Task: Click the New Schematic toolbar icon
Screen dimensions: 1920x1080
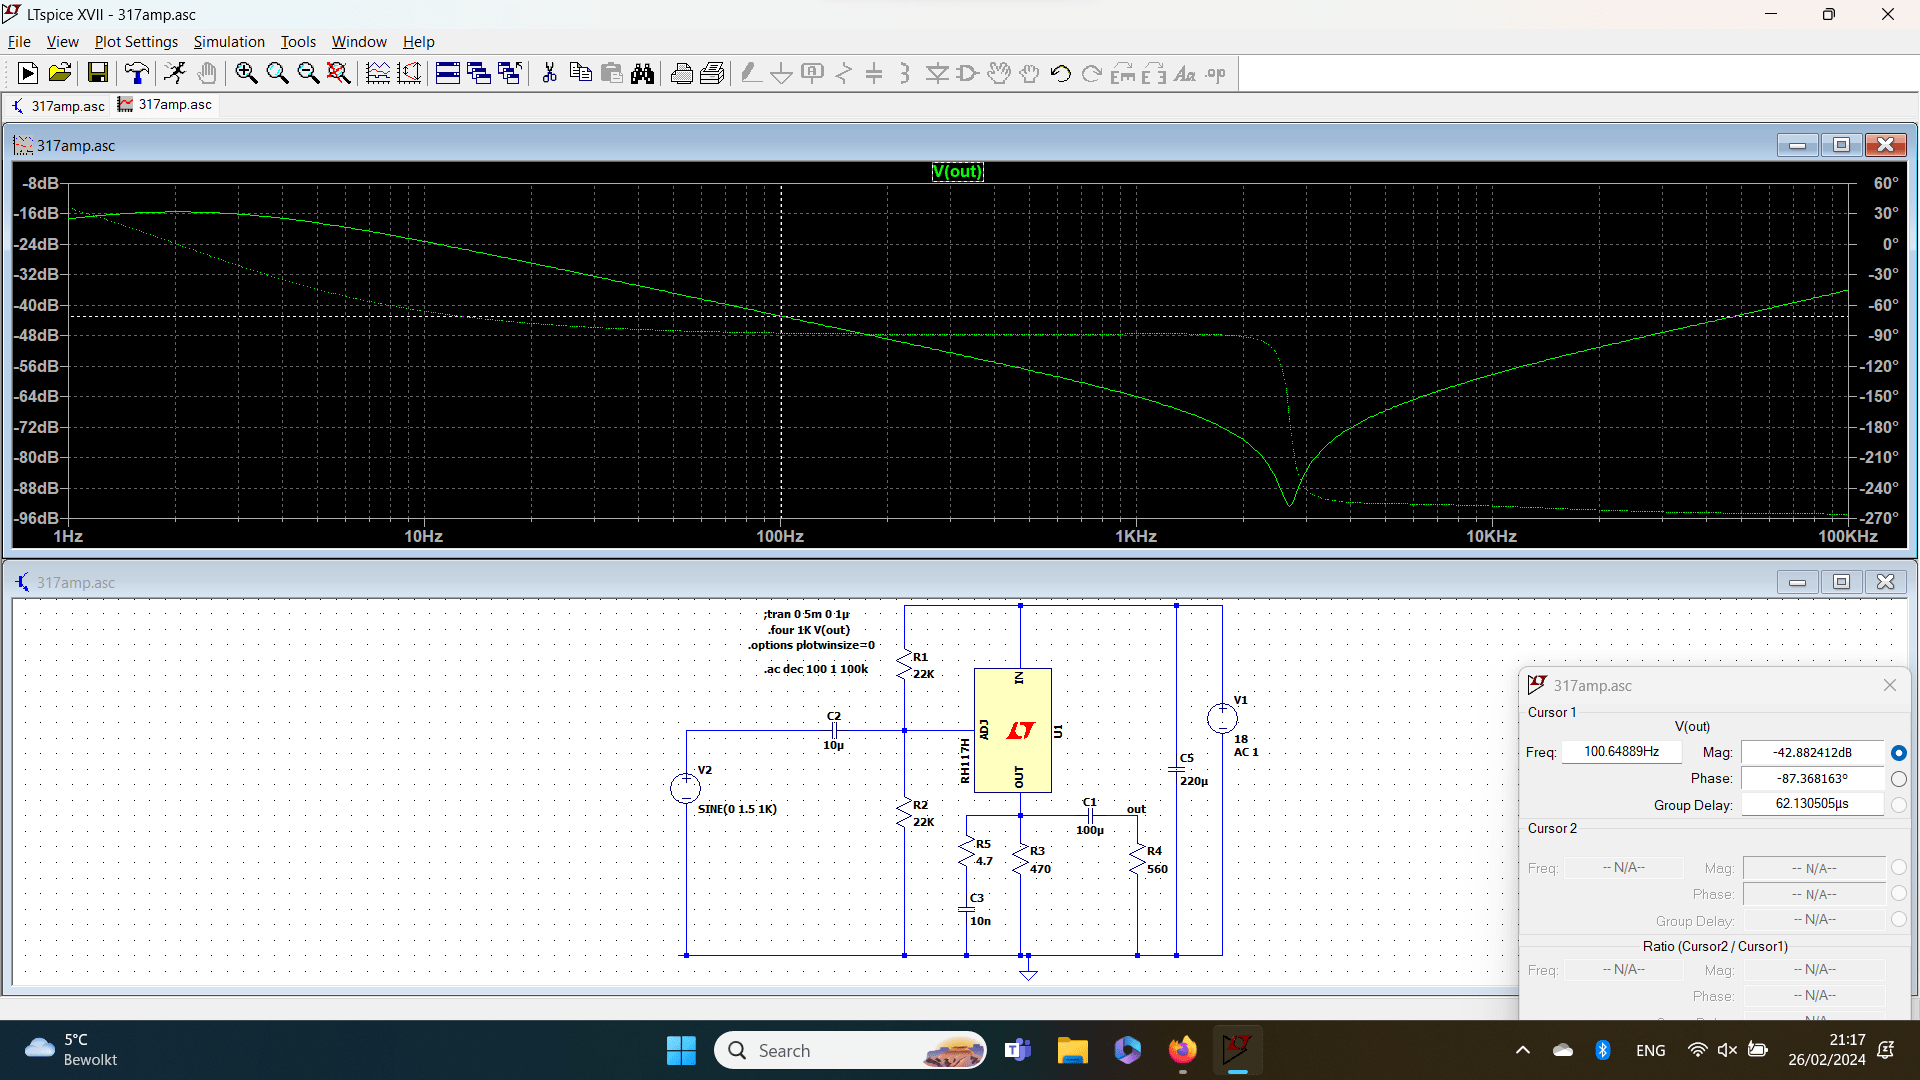Action: pyautogui.click(x=28, y=73)
